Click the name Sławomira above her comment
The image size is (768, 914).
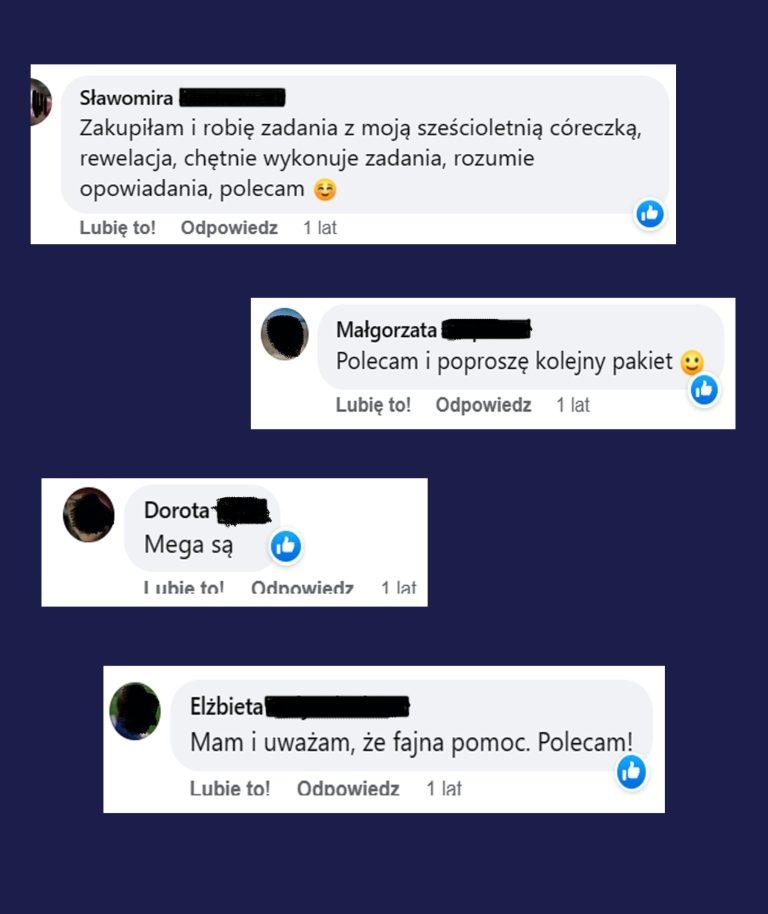coord(126,97)
